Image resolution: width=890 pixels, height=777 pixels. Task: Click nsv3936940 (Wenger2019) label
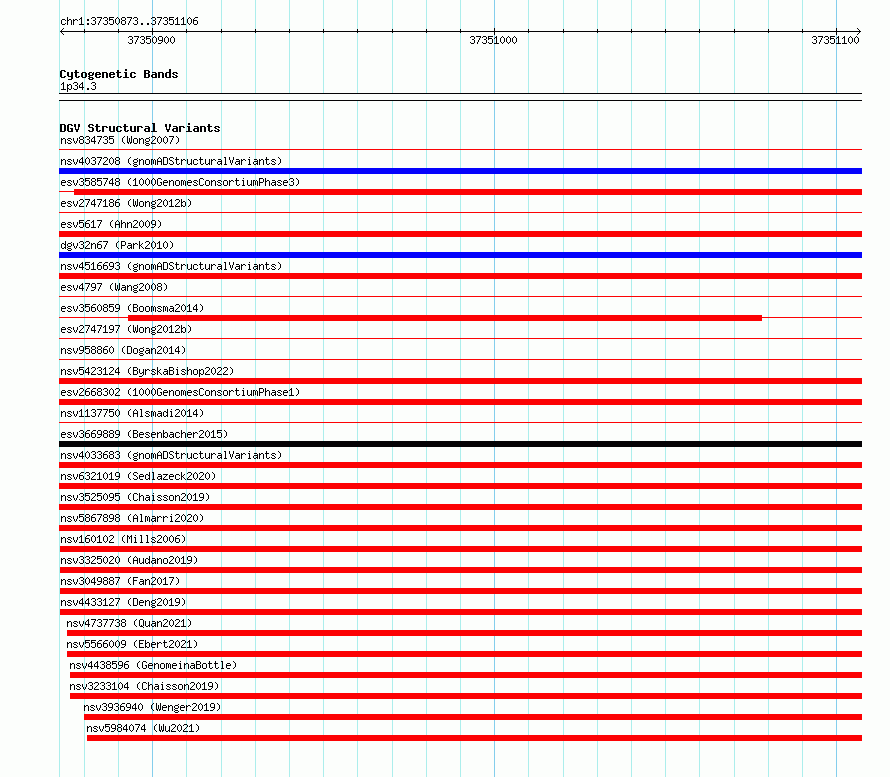pos(152,707)
